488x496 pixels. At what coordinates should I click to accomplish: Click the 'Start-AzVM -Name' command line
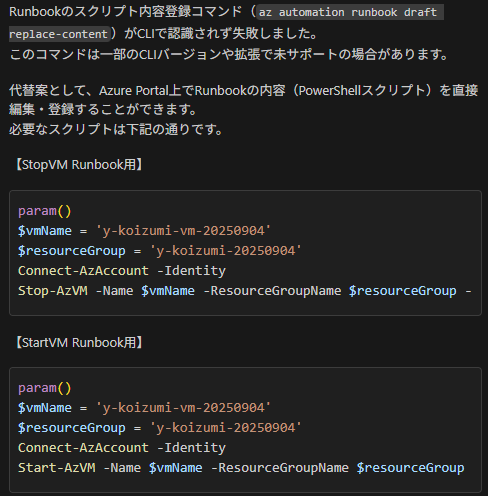(241, 468)
